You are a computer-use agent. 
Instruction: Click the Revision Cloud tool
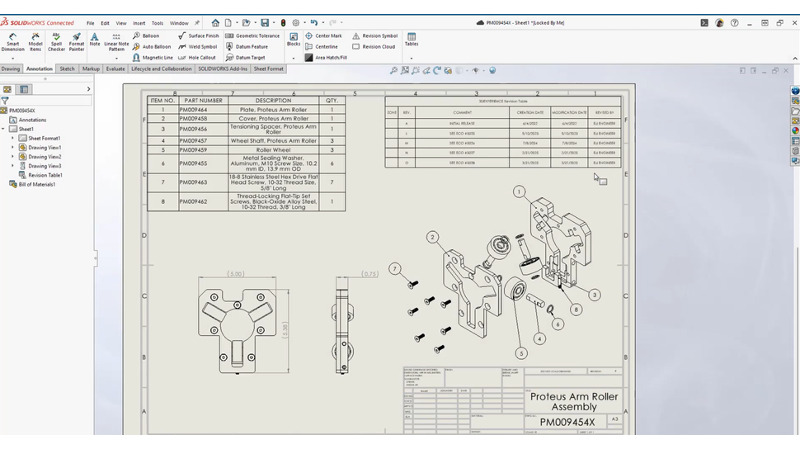pos(374,46)
